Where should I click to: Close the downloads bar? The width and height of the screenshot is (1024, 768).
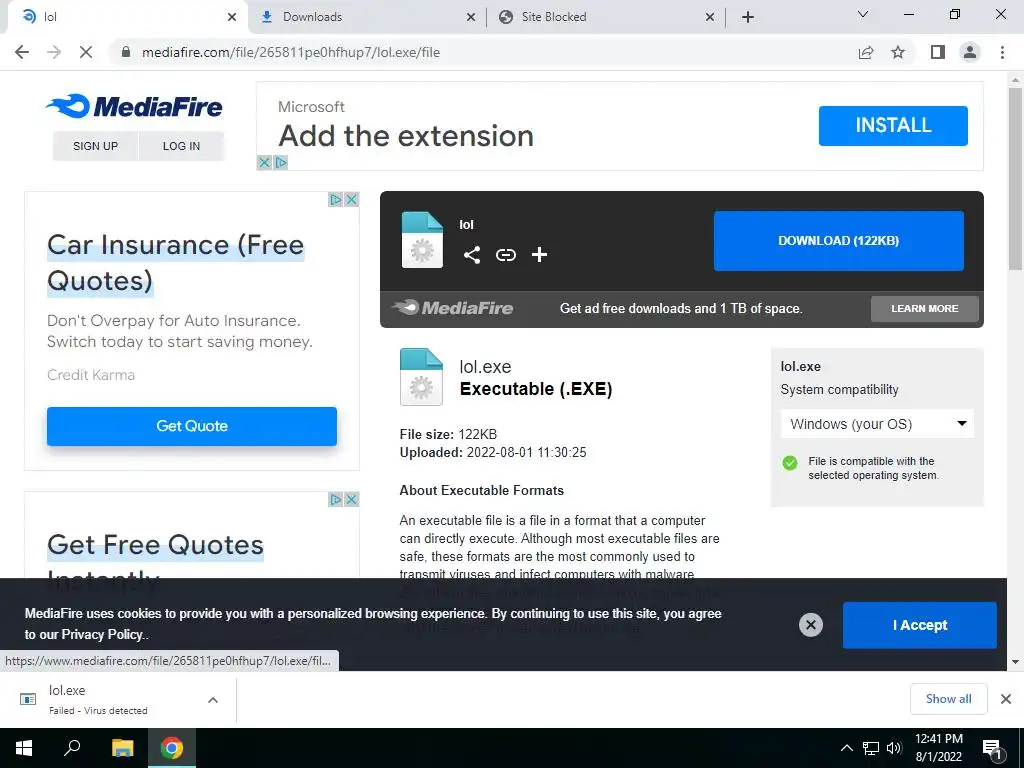1006,699
